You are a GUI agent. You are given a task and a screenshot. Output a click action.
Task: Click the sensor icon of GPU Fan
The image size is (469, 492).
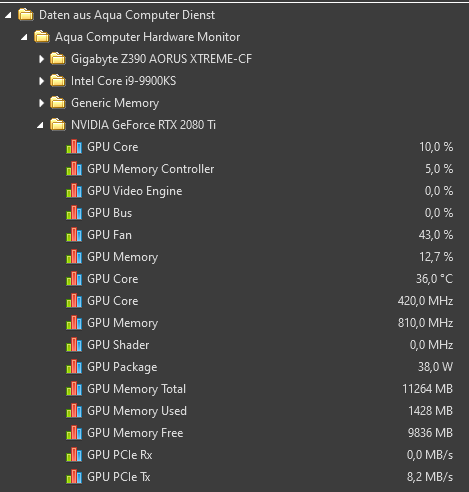click(x=74, y=235)
